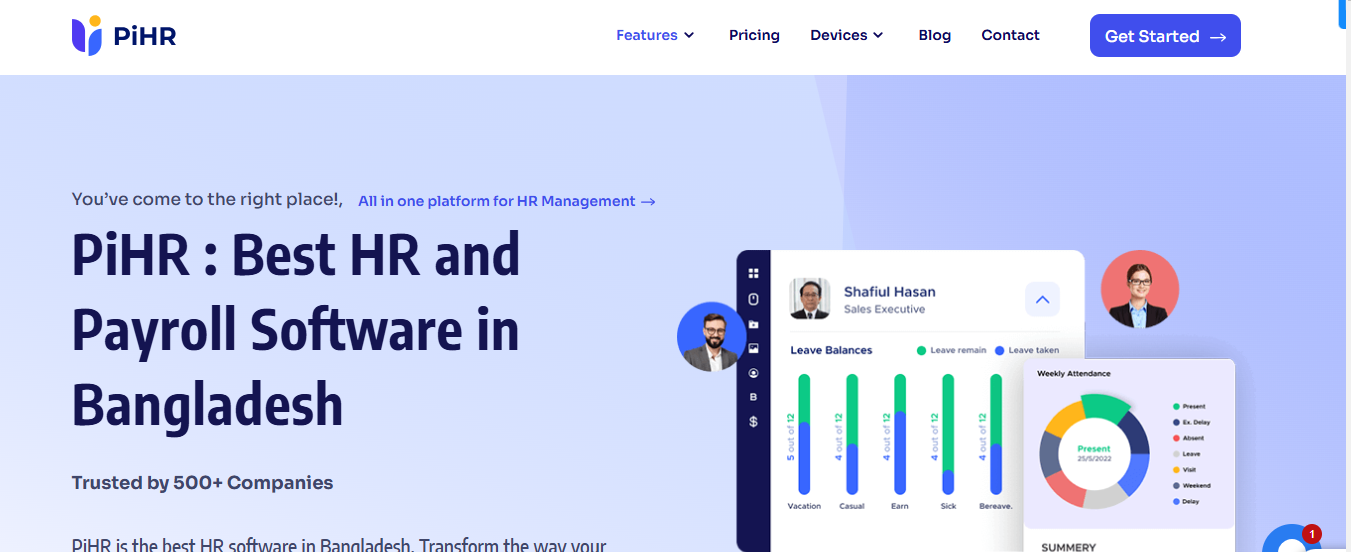This screenshot has width=1351, height=552.
Task: Click Shafiul Hasan's profile photo
Action: pyautogui.click(x=810, y=298)
